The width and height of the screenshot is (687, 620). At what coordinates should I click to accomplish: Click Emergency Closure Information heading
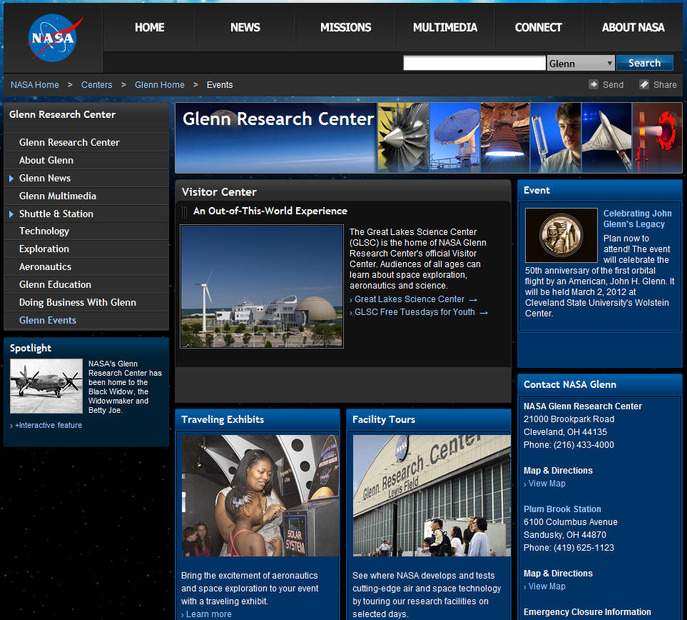coord(587,612)
